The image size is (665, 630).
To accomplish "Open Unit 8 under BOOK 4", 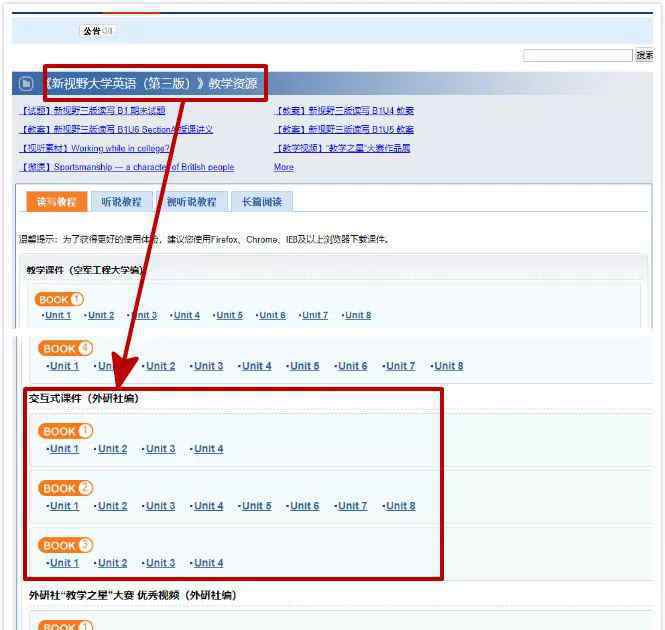I will 449,366.
